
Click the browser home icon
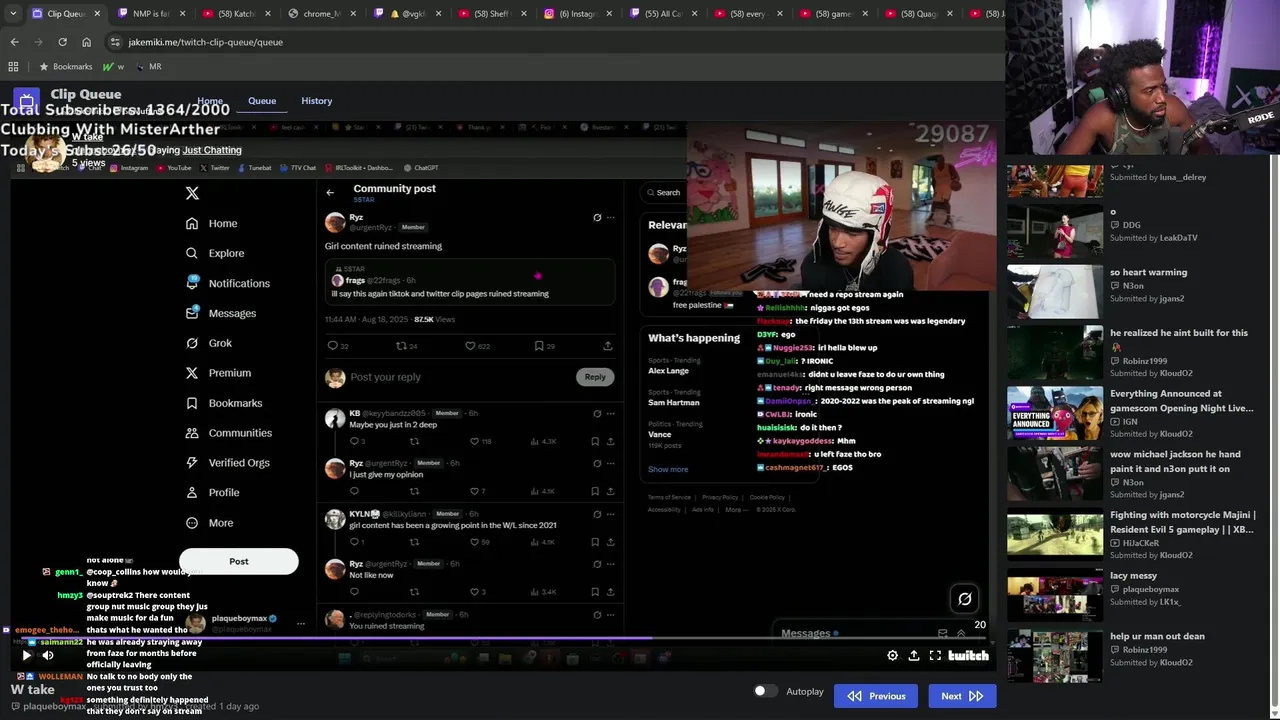tap(86, 42)
